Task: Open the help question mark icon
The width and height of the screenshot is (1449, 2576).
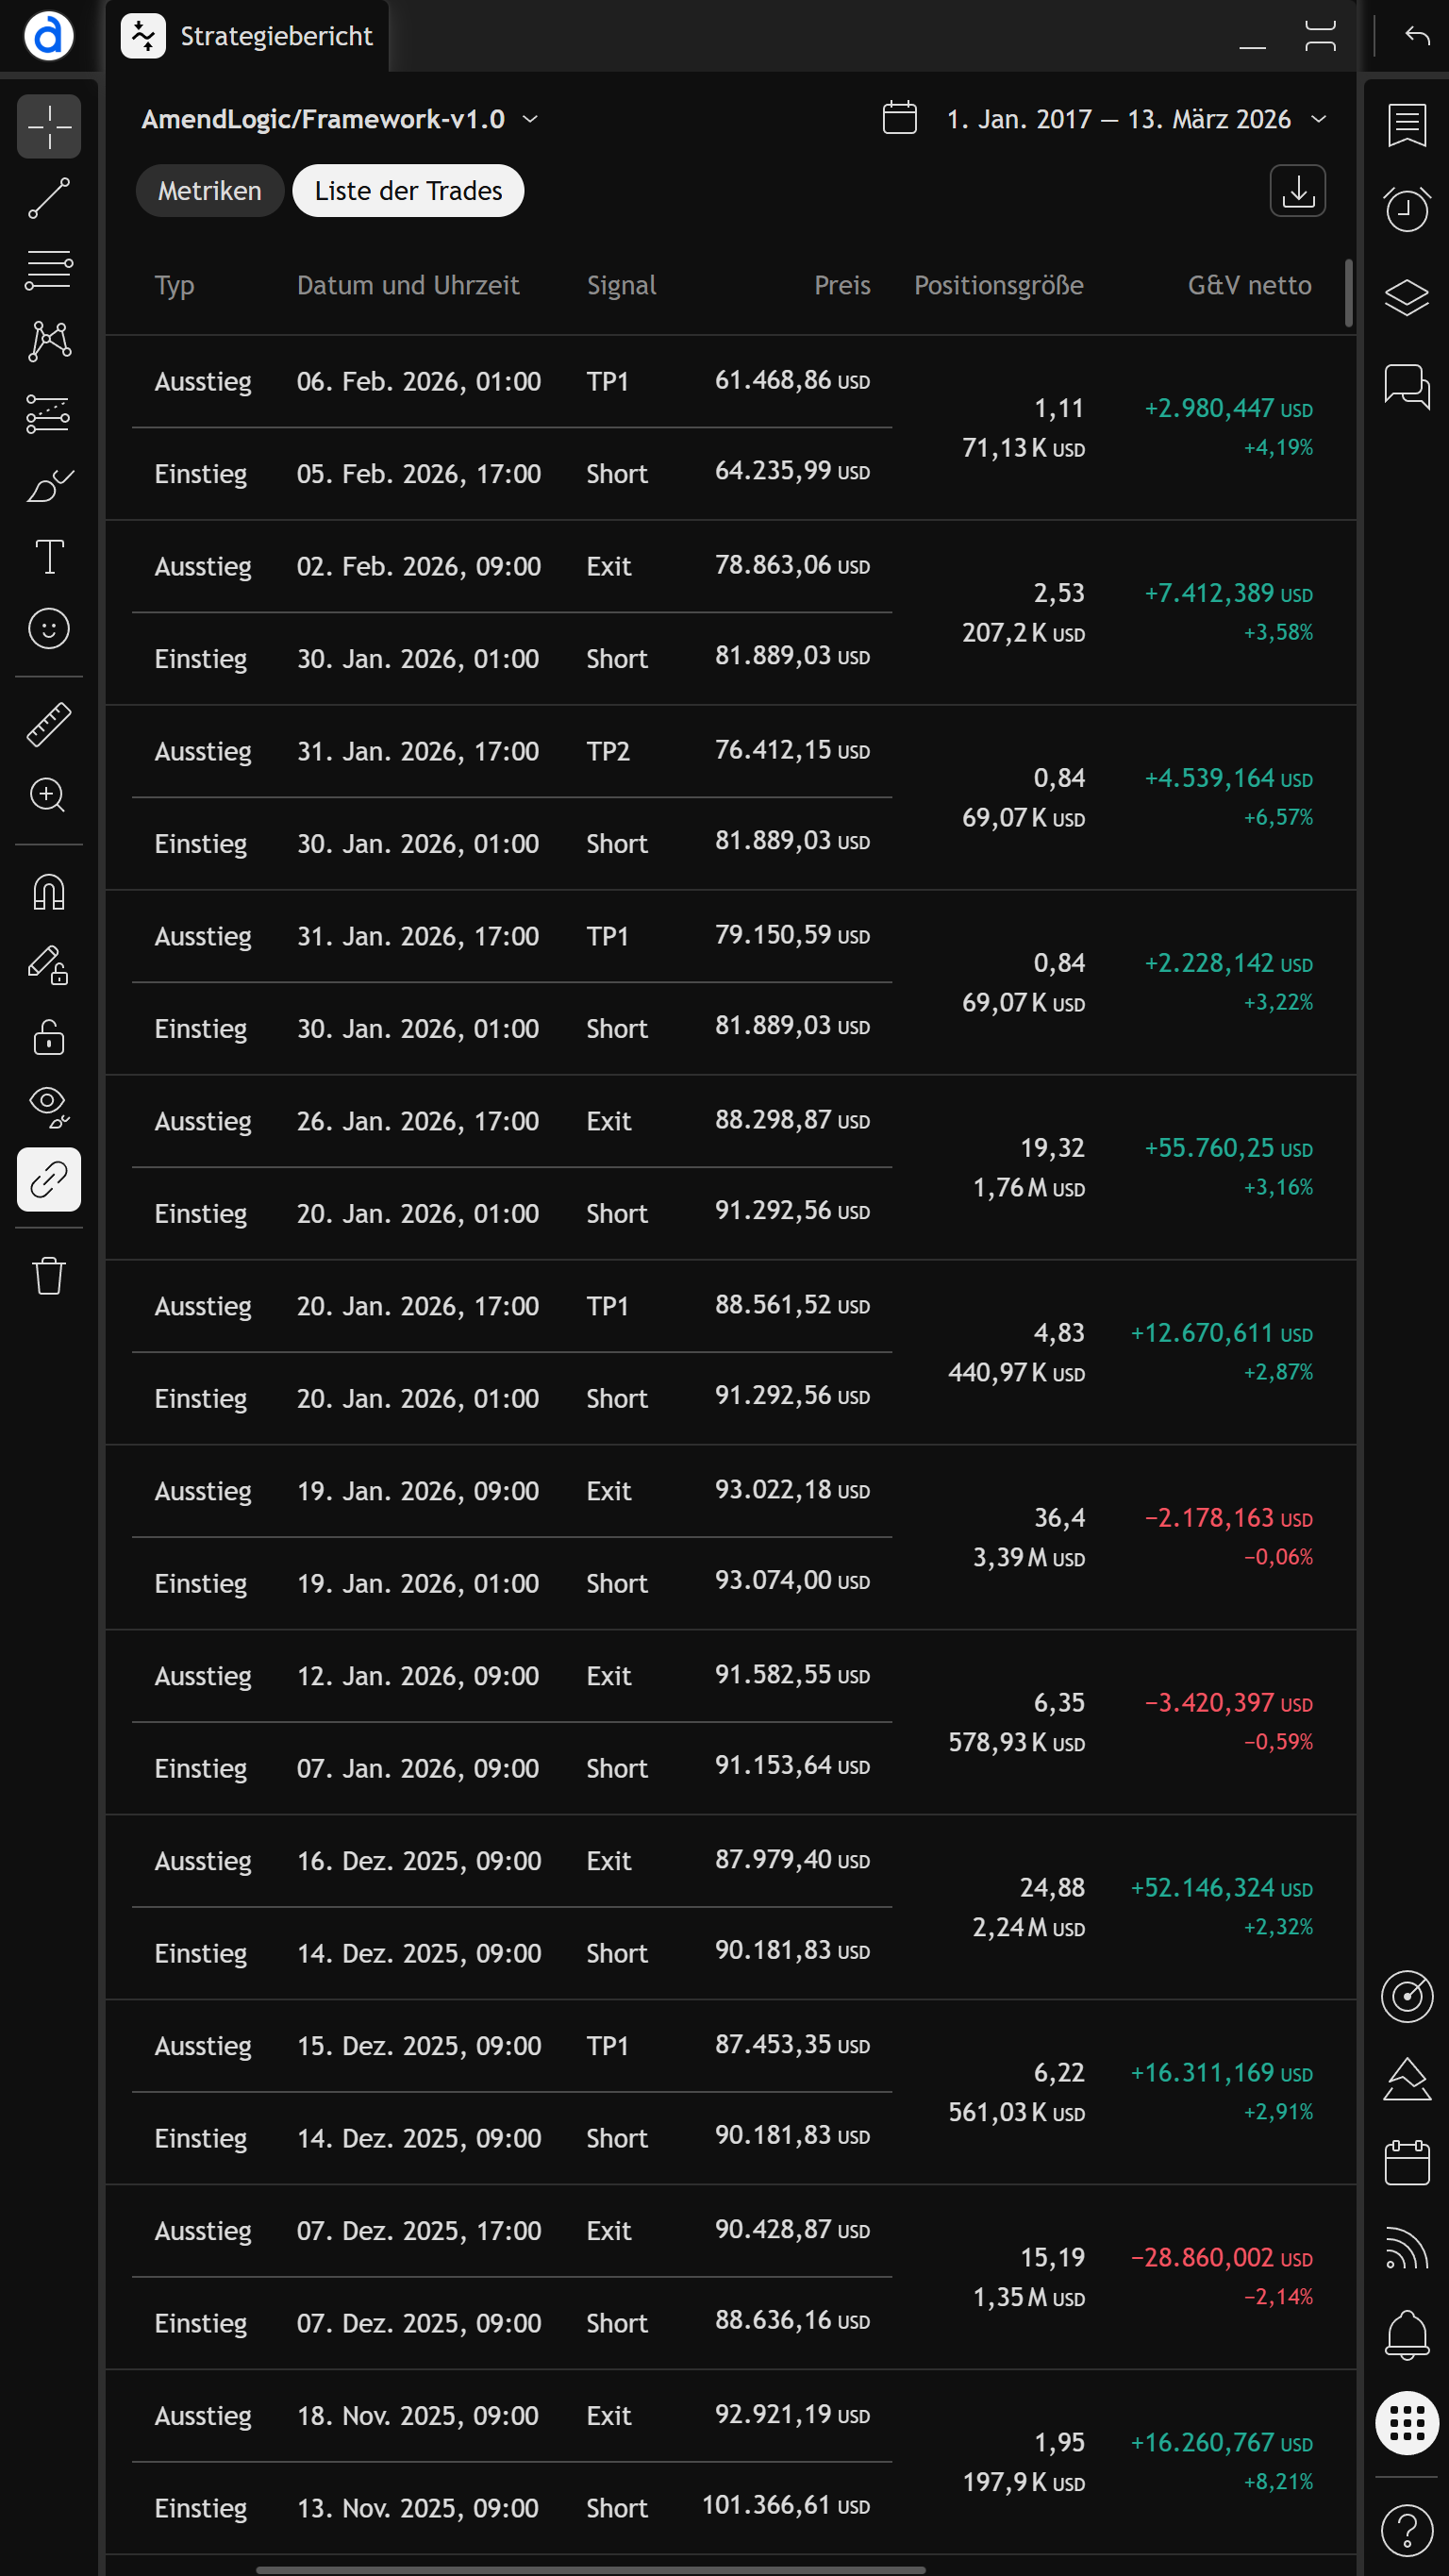Action: click(x=1406, y=2530)
